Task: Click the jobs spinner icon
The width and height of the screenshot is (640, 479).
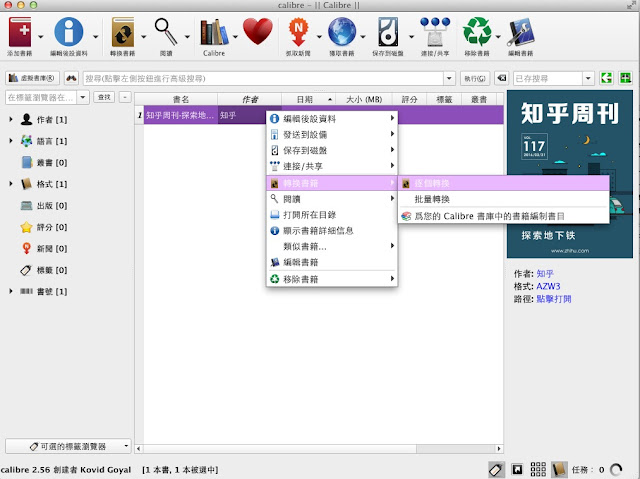Action: [616, 470]
